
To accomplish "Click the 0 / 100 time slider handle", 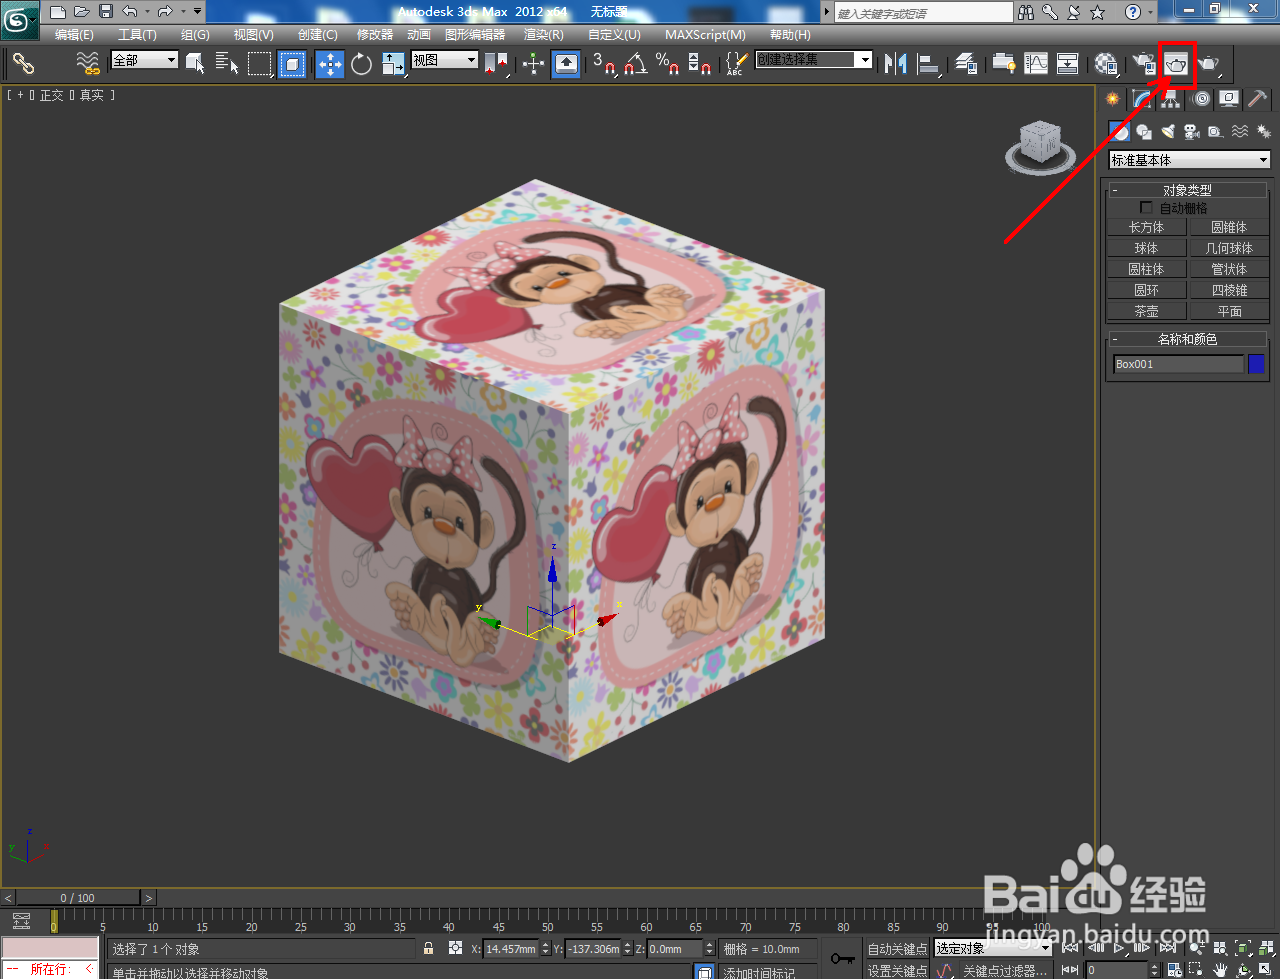I will pyautogui.click(x=78, y=897).
